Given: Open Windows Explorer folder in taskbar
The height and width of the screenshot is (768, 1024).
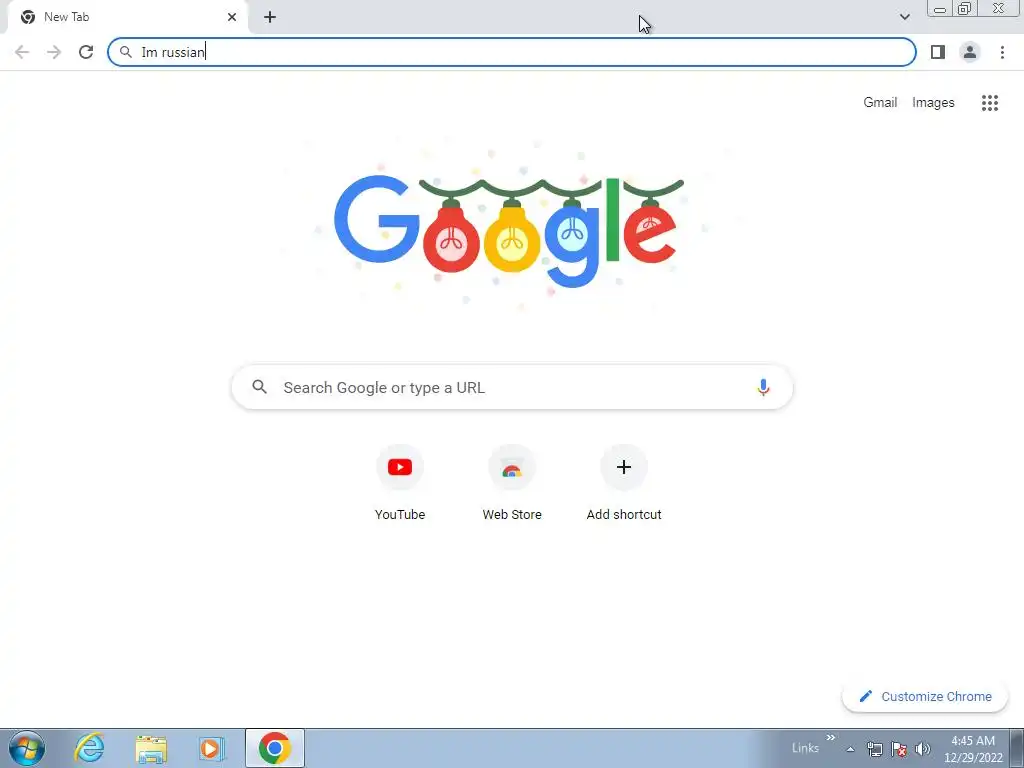Looking at the screenshot, I should 151,748.
